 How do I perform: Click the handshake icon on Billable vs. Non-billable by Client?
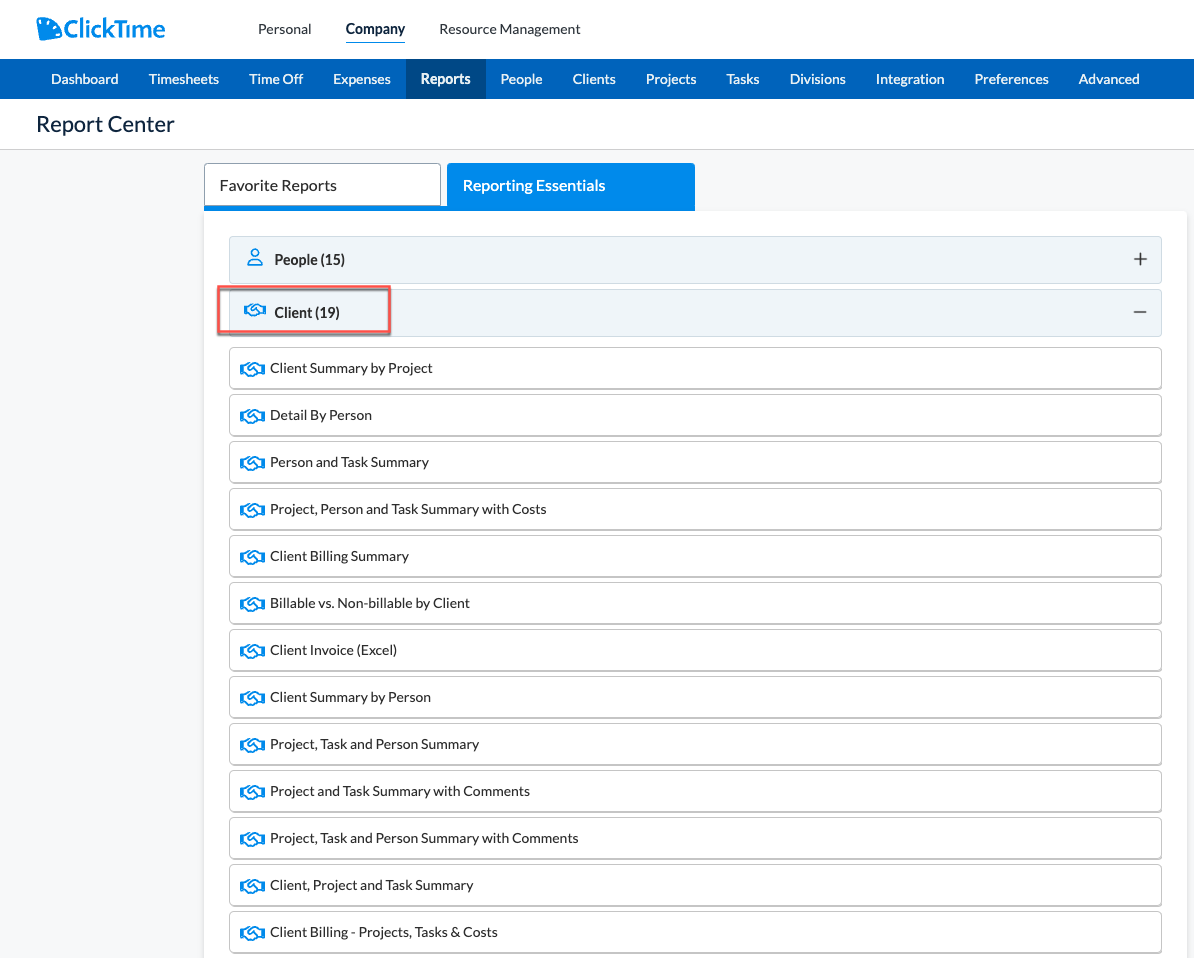tap(252, 603)
